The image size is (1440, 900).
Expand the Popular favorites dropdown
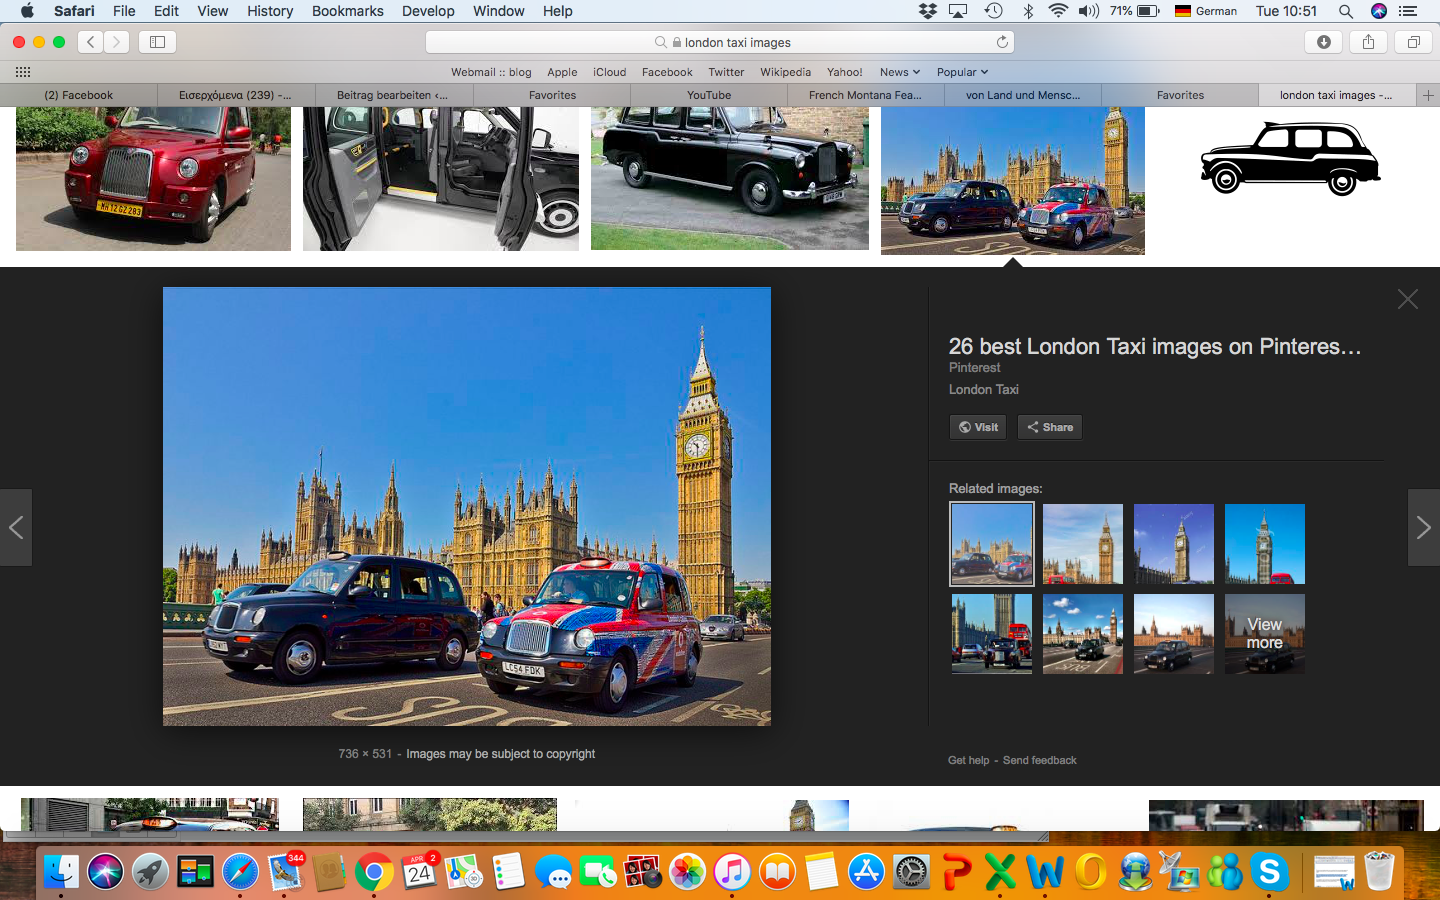[x=962, y=72]
